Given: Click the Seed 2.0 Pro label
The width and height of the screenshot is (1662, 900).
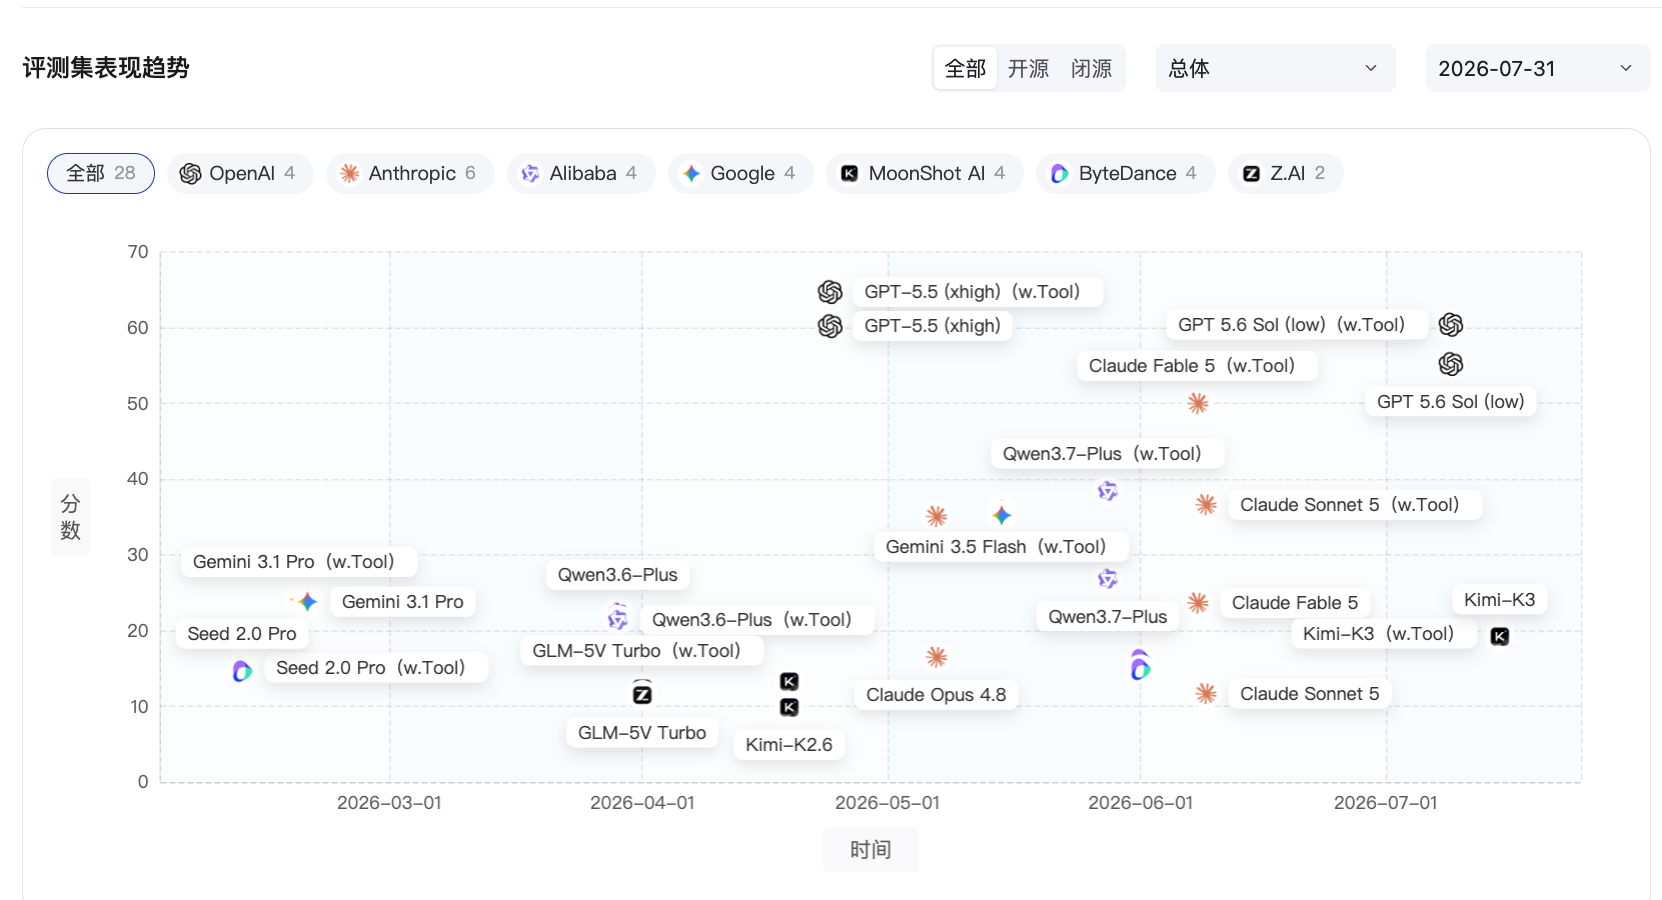Looking at the screenshot, I should coord(242,634).
